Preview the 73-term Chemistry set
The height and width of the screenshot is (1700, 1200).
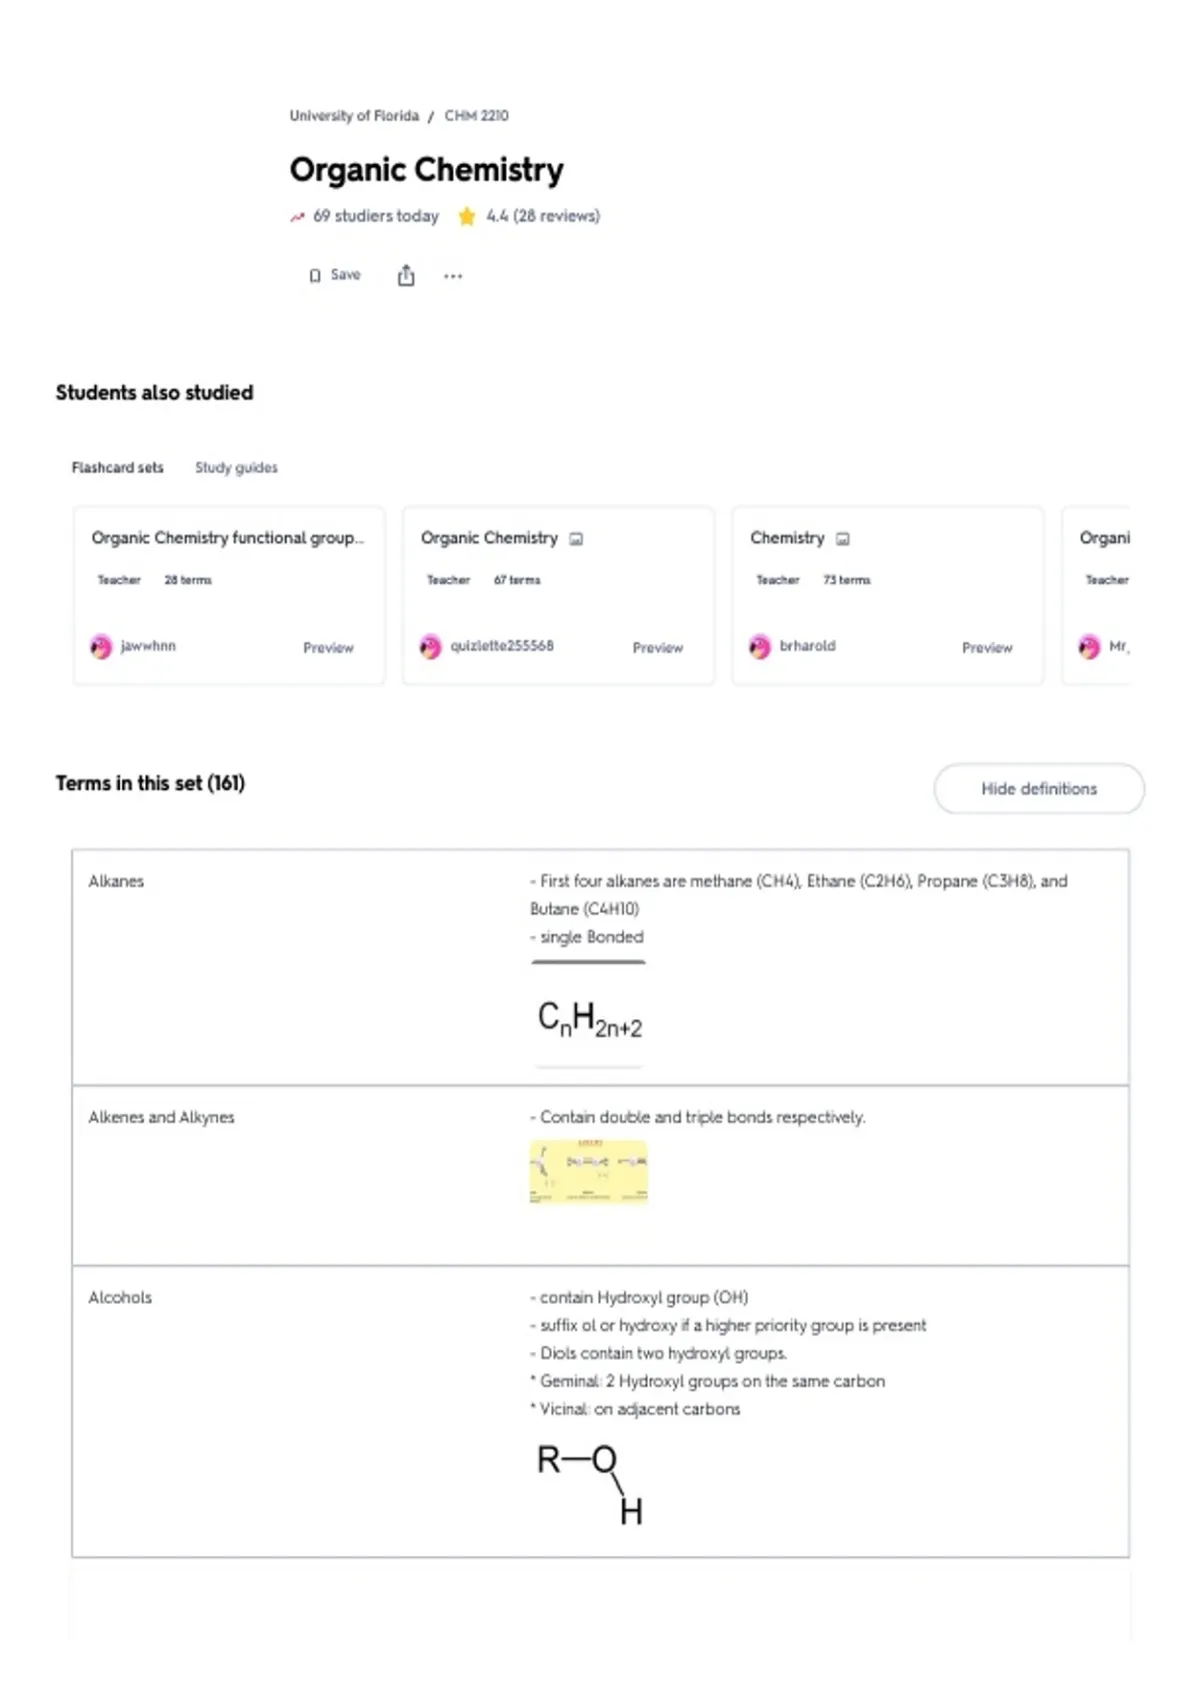click(987, 648)
